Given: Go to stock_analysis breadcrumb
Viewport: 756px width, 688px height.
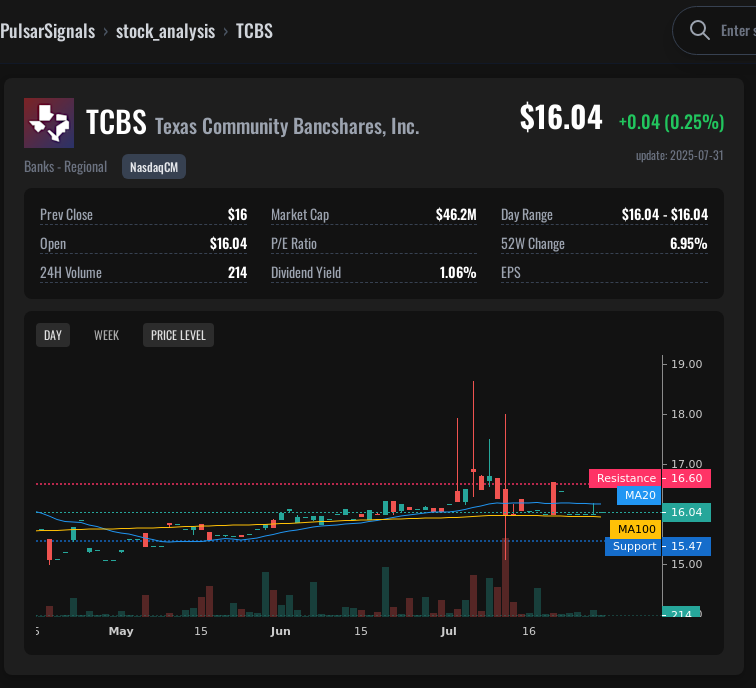Looking at the screenshot, I should 165,31.
